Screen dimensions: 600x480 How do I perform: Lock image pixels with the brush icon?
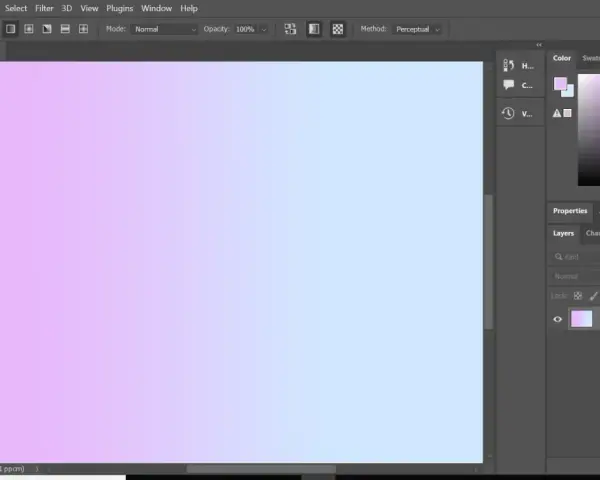click(593, 296)
